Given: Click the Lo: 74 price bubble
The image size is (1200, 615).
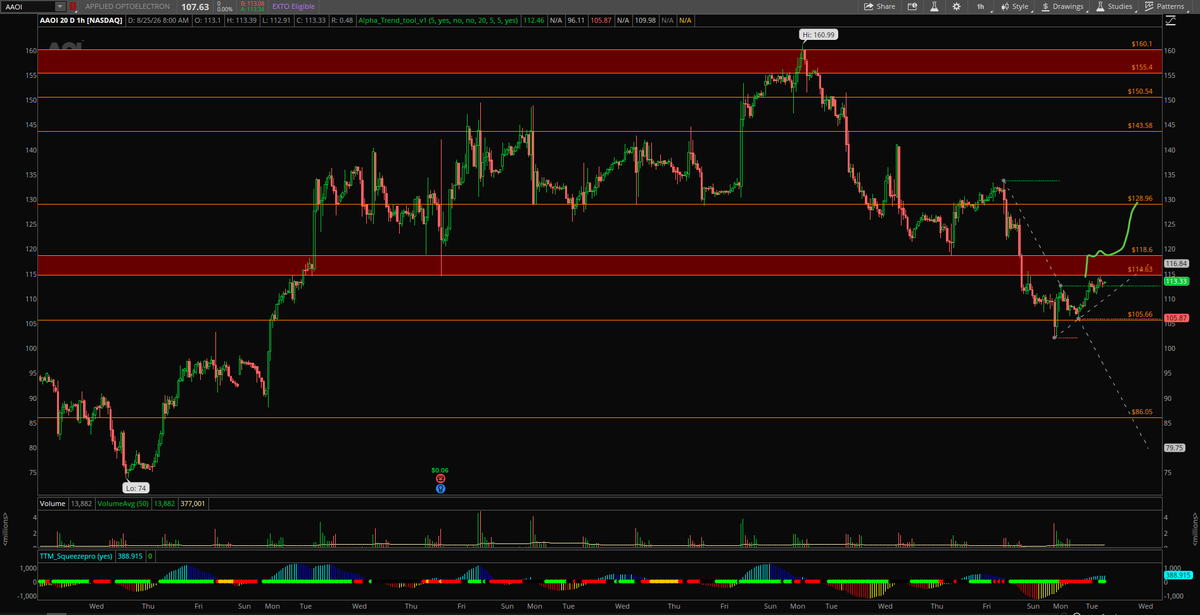Looking at the screenshot, I should (137, 487).
